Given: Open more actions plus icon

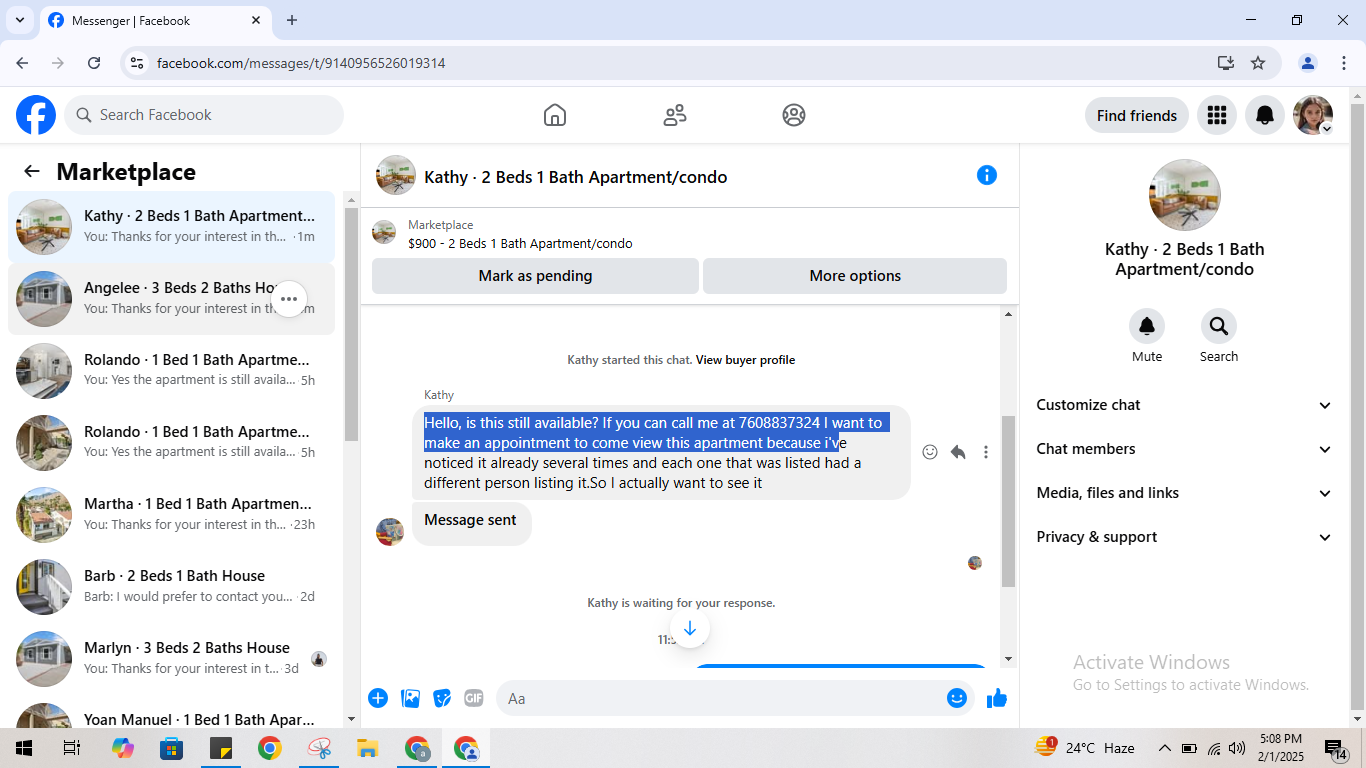Looking at the screenshot, I should [x=378, y=698].
